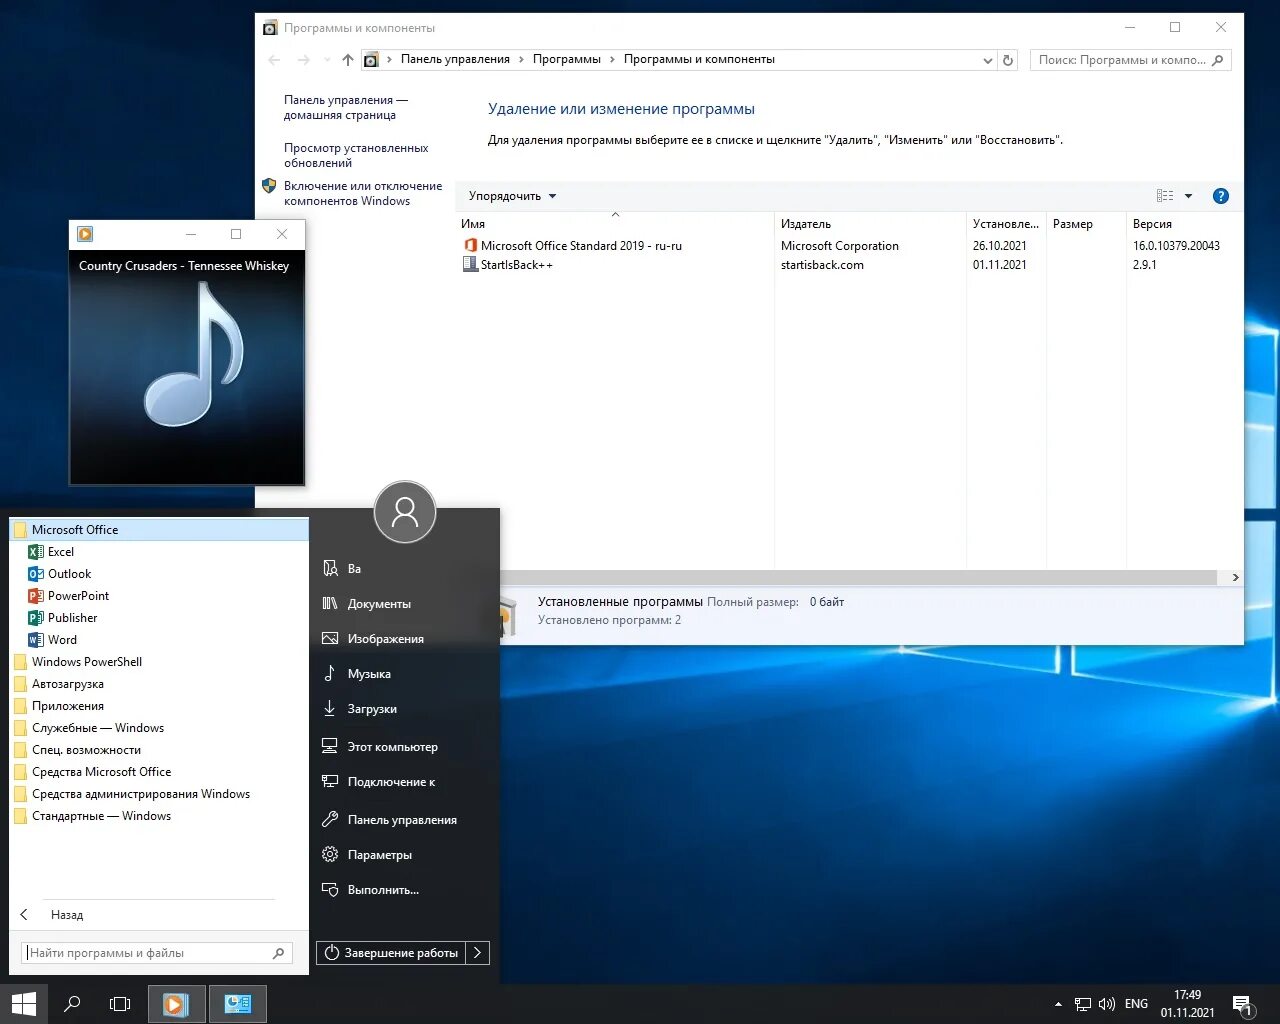This screenshot has height=1024, width=1280.
Task: Switch to Control Panel taskbar button
Action: [238, 1004]
